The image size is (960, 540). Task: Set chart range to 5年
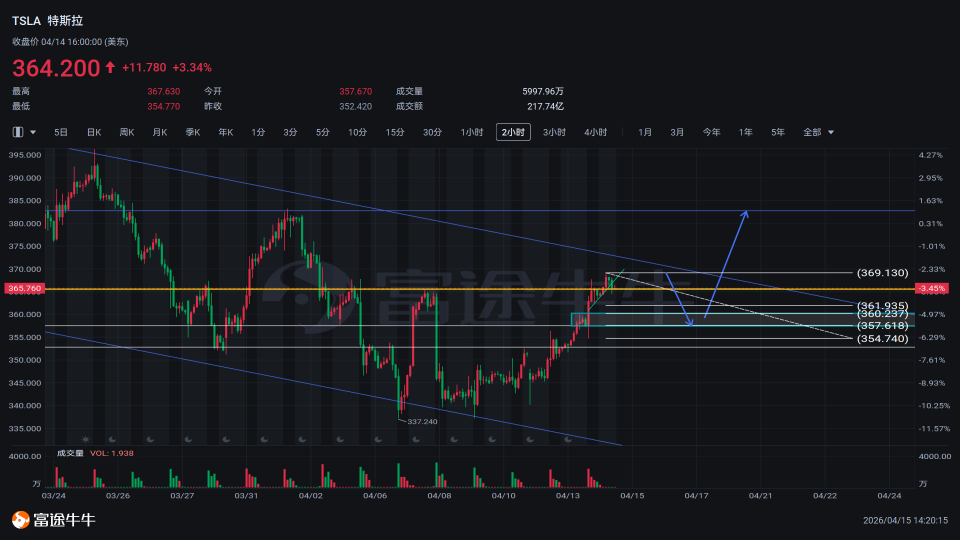[778, 132]
